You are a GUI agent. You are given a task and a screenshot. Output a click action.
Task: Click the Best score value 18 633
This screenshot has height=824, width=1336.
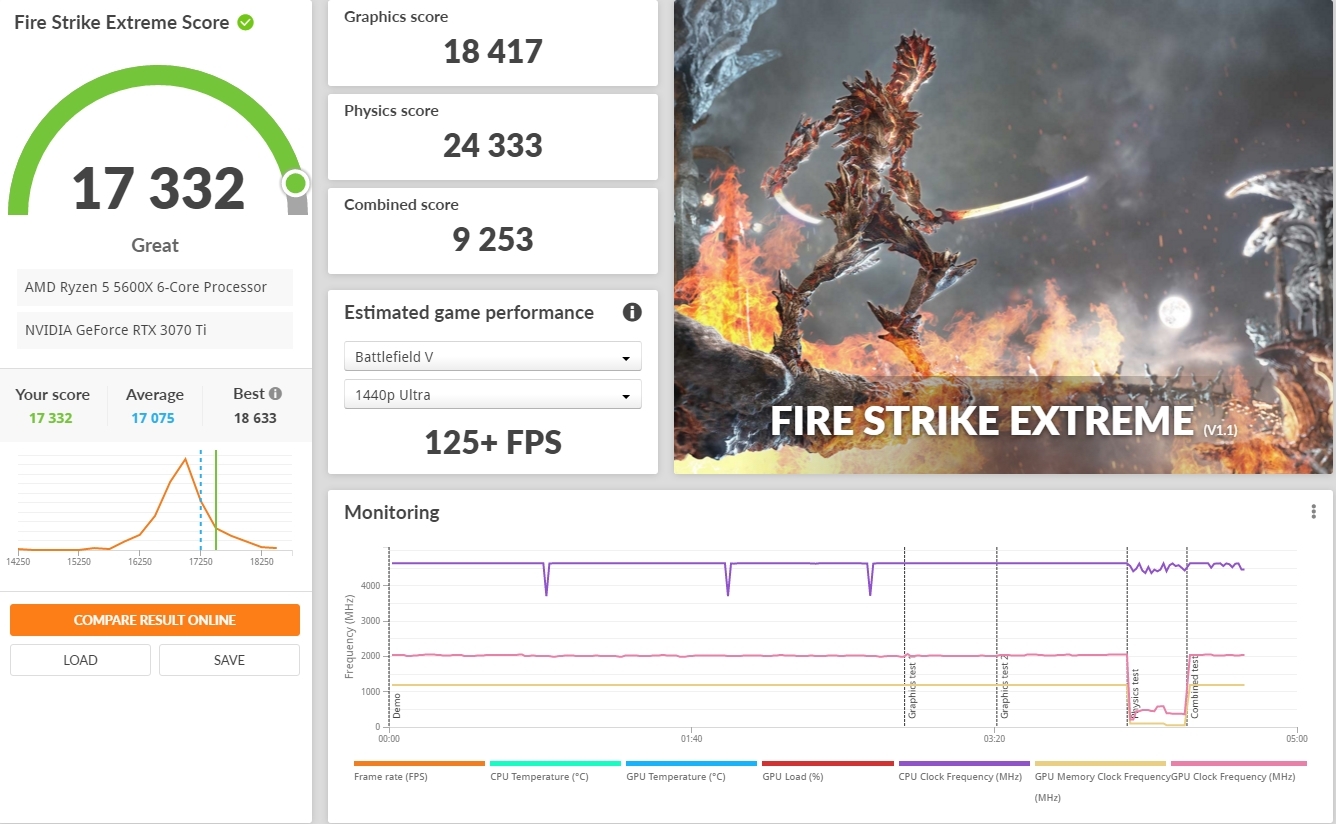pyautogui.click(x=255, y=418)
